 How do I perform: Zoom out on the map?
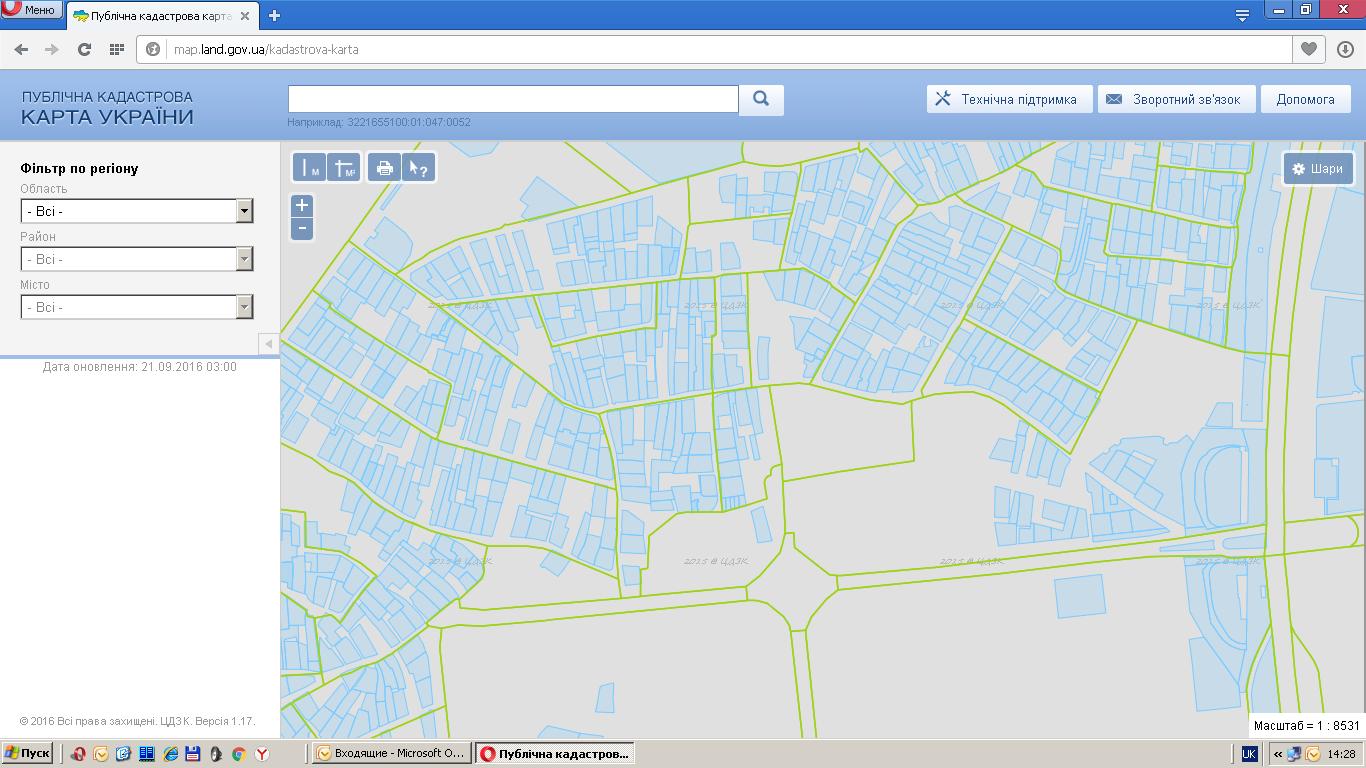[x=301, y=229]
